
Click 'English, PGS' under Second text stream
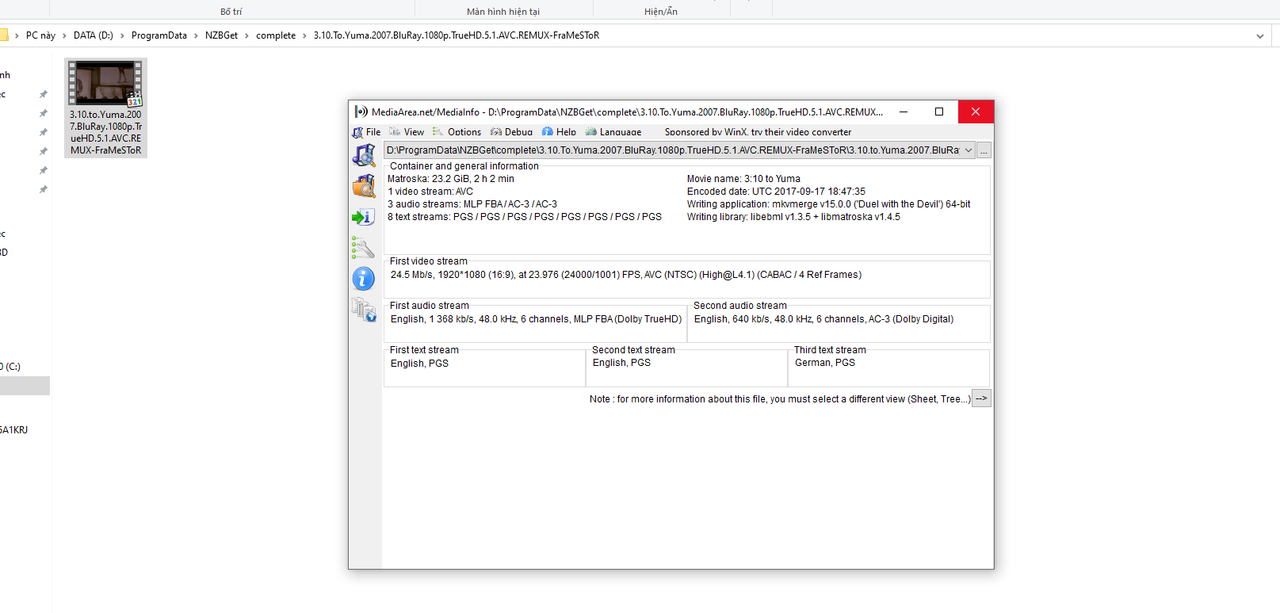pos(621,363)
